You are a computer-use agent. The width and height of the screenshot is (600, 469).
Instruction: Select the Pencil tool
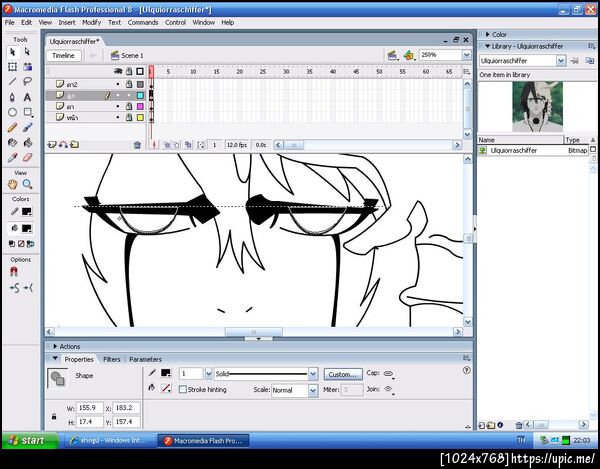pos(12,127)
